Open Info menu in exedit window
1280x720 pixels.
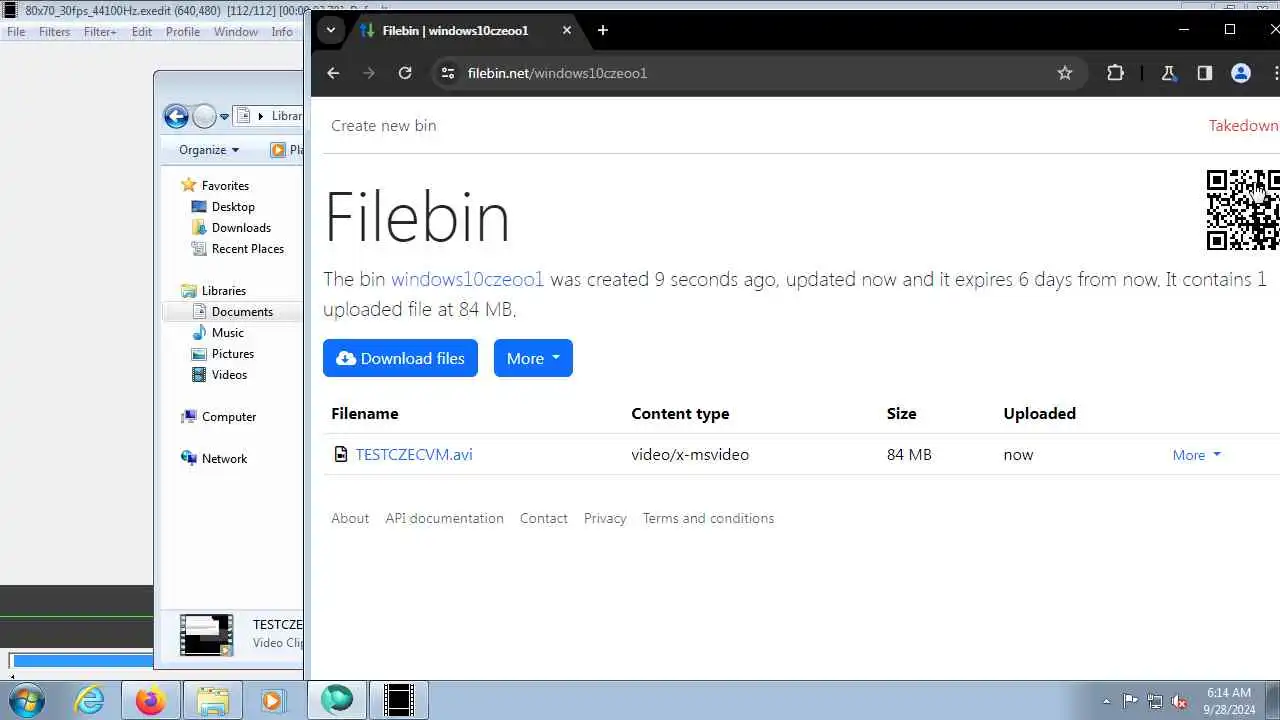tap(282, 32)
